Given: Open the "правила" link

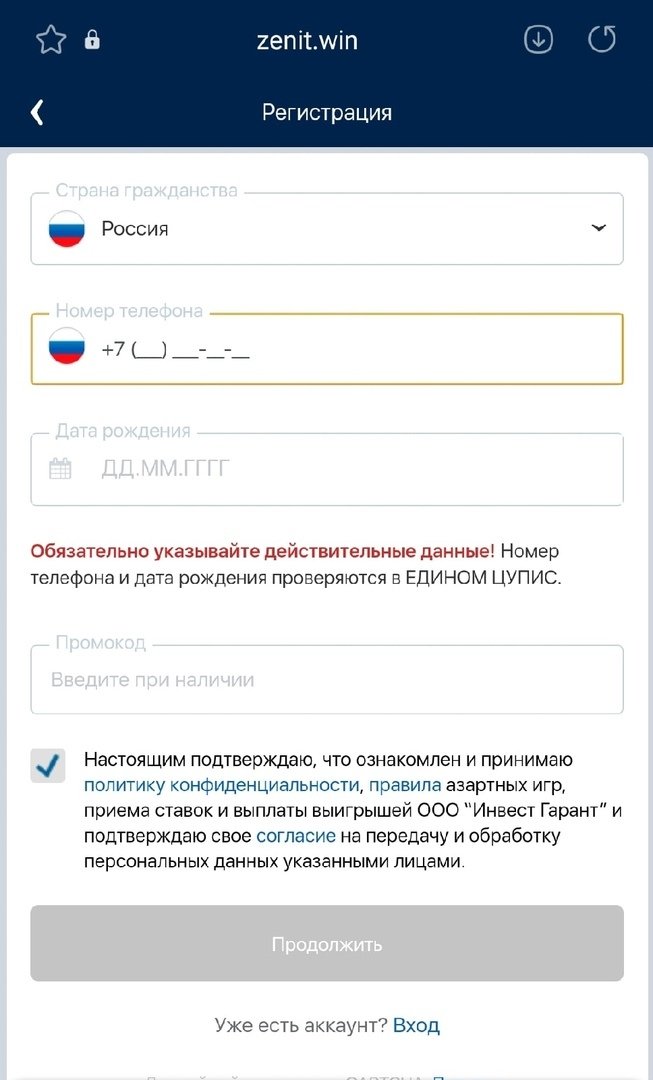Looking at the screenshot, I should pos(405,784).
